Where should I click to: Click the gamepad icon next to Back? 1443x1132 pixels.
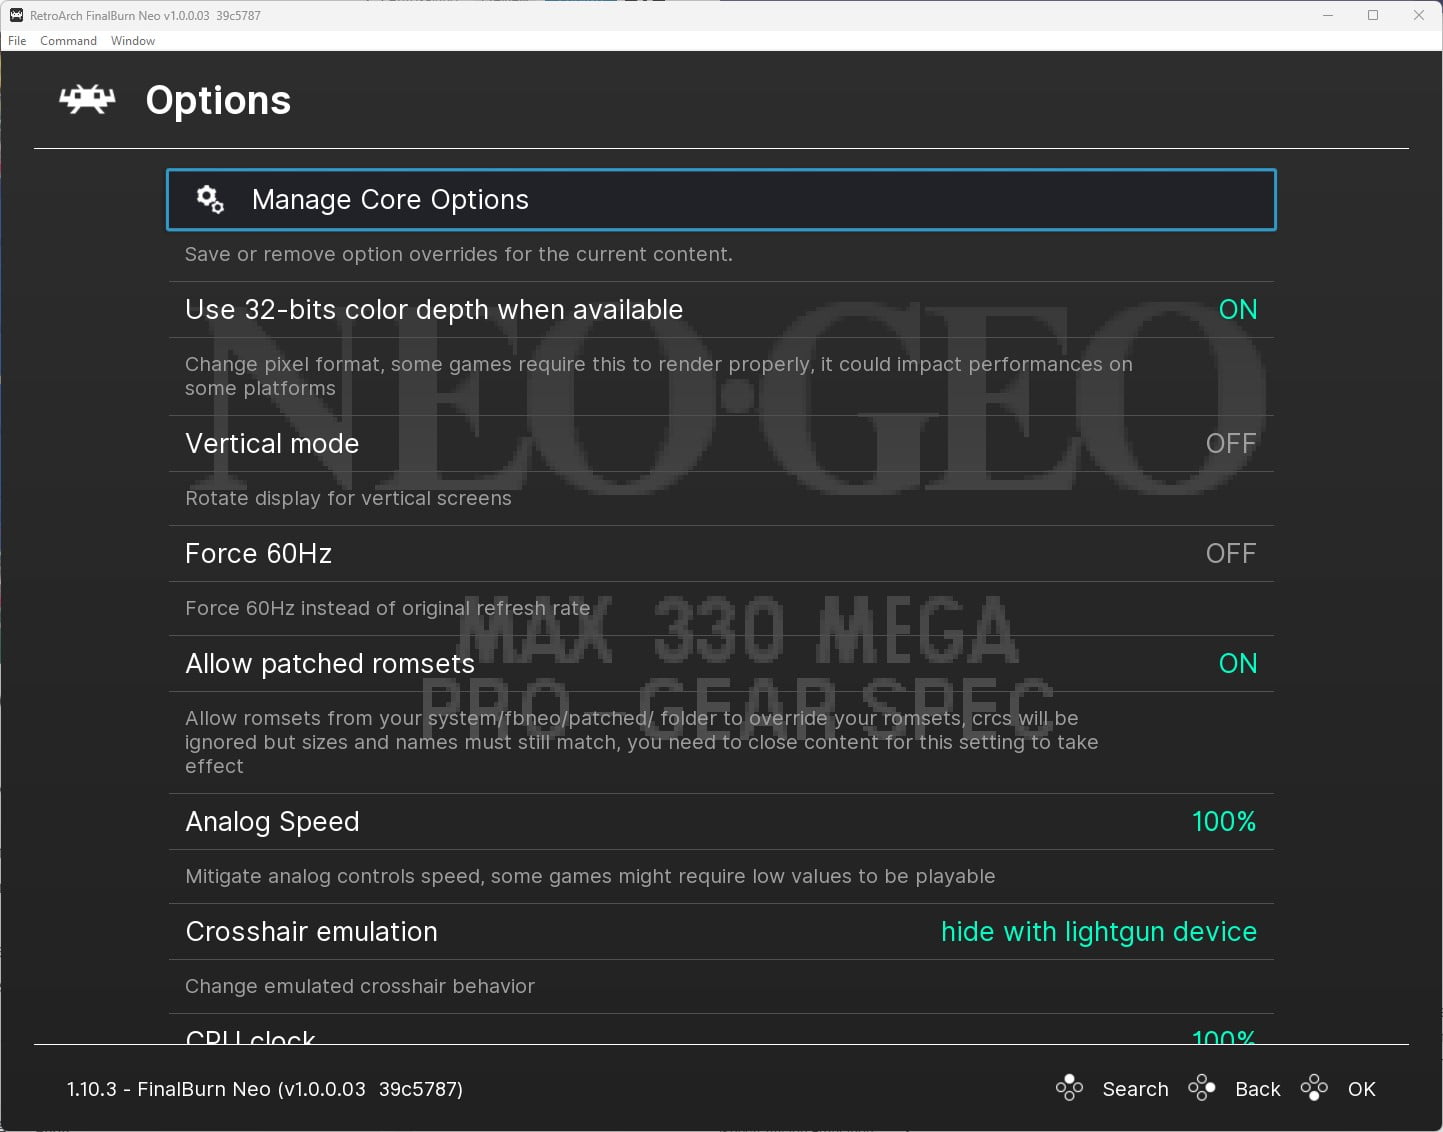click(x=1202, y=1088)
